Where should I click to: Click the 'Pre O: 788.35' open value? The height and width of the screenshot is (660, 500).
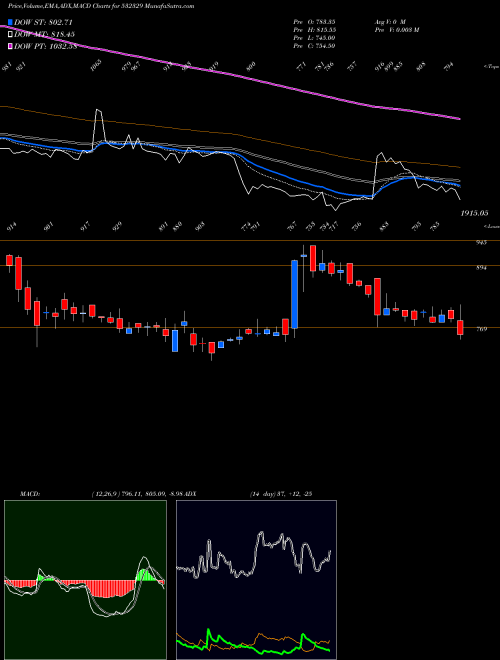[314, 21]
